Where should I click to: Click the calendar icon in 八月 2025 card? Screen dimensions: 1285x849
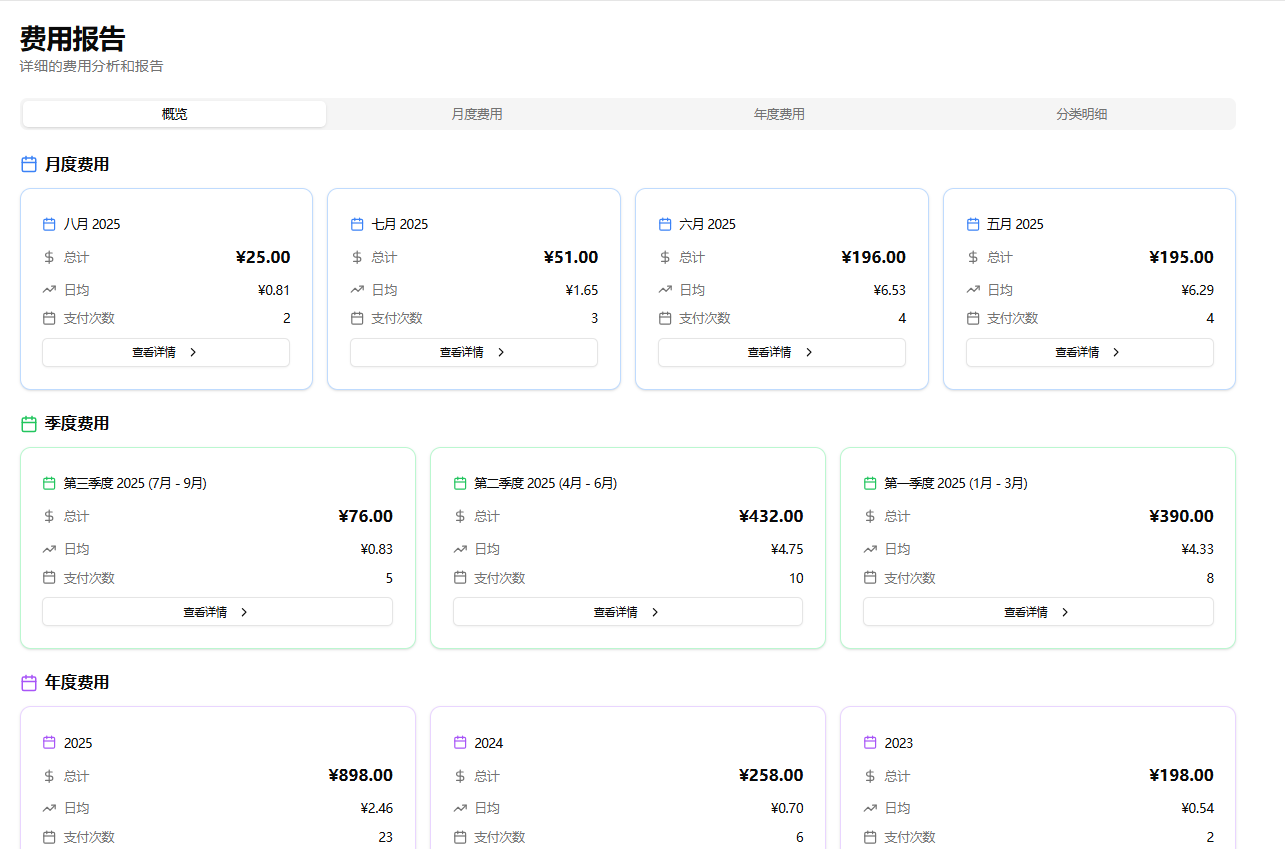[49, 224]
